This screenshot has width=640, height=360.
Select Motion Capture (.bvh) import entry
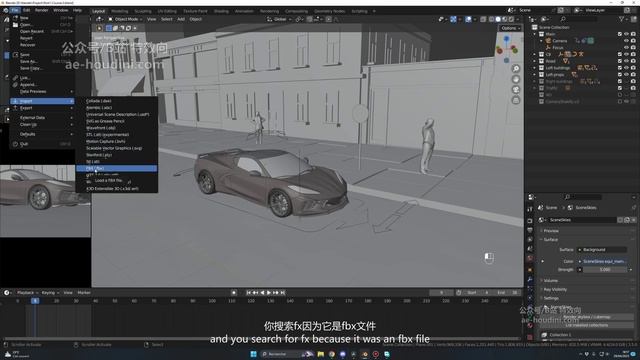[116, 141]
